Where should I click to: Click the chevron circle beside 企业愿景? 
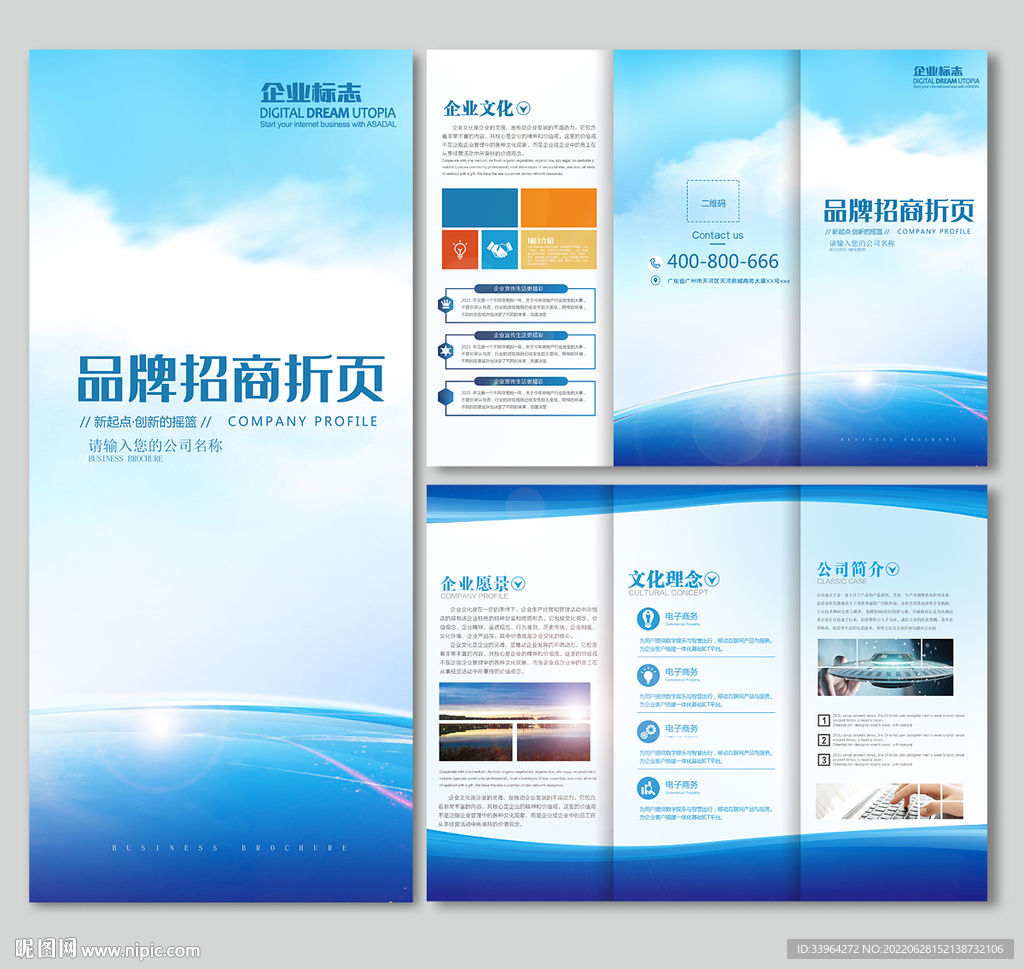[518, 583]
